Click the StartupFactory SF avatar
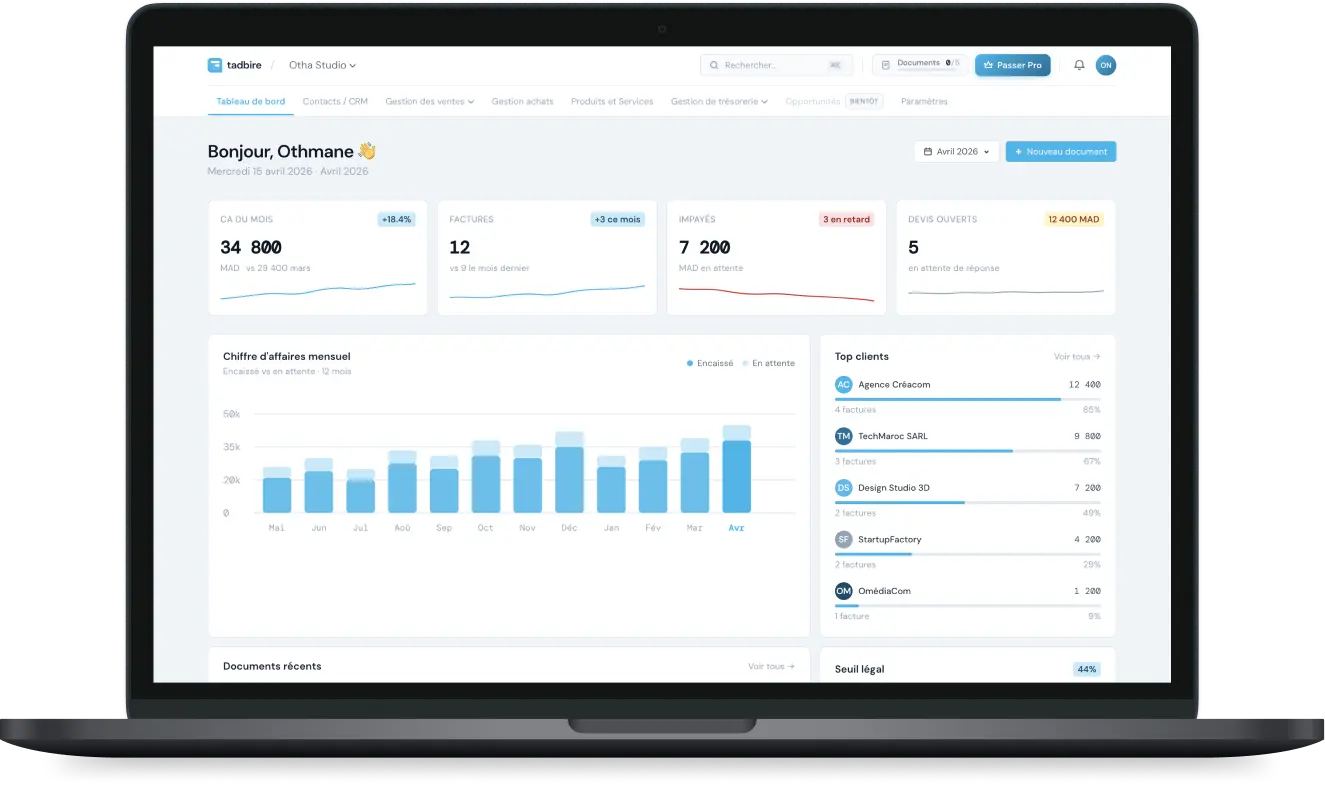 844,539
